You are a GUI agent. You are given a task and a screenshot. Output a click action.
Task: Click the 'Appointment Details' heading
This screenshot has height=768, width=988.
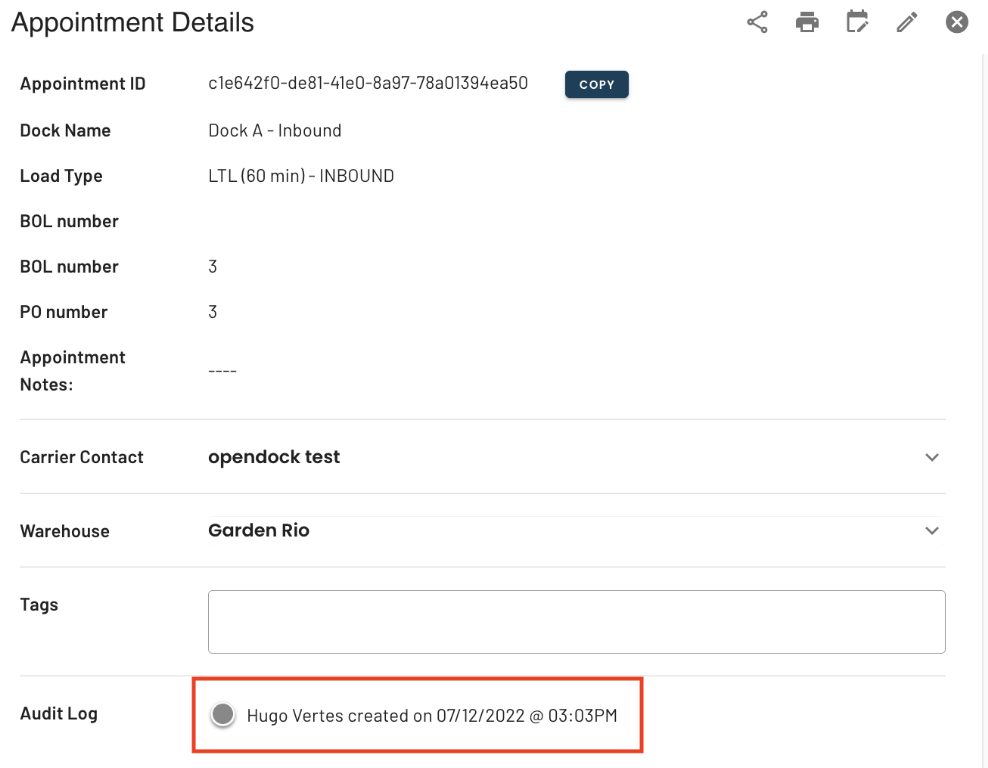pyautogui.click(x=132, y=23)
